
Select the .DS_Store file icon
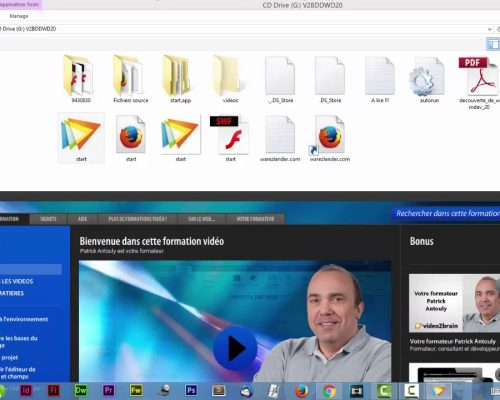click(x=330, y=76)
